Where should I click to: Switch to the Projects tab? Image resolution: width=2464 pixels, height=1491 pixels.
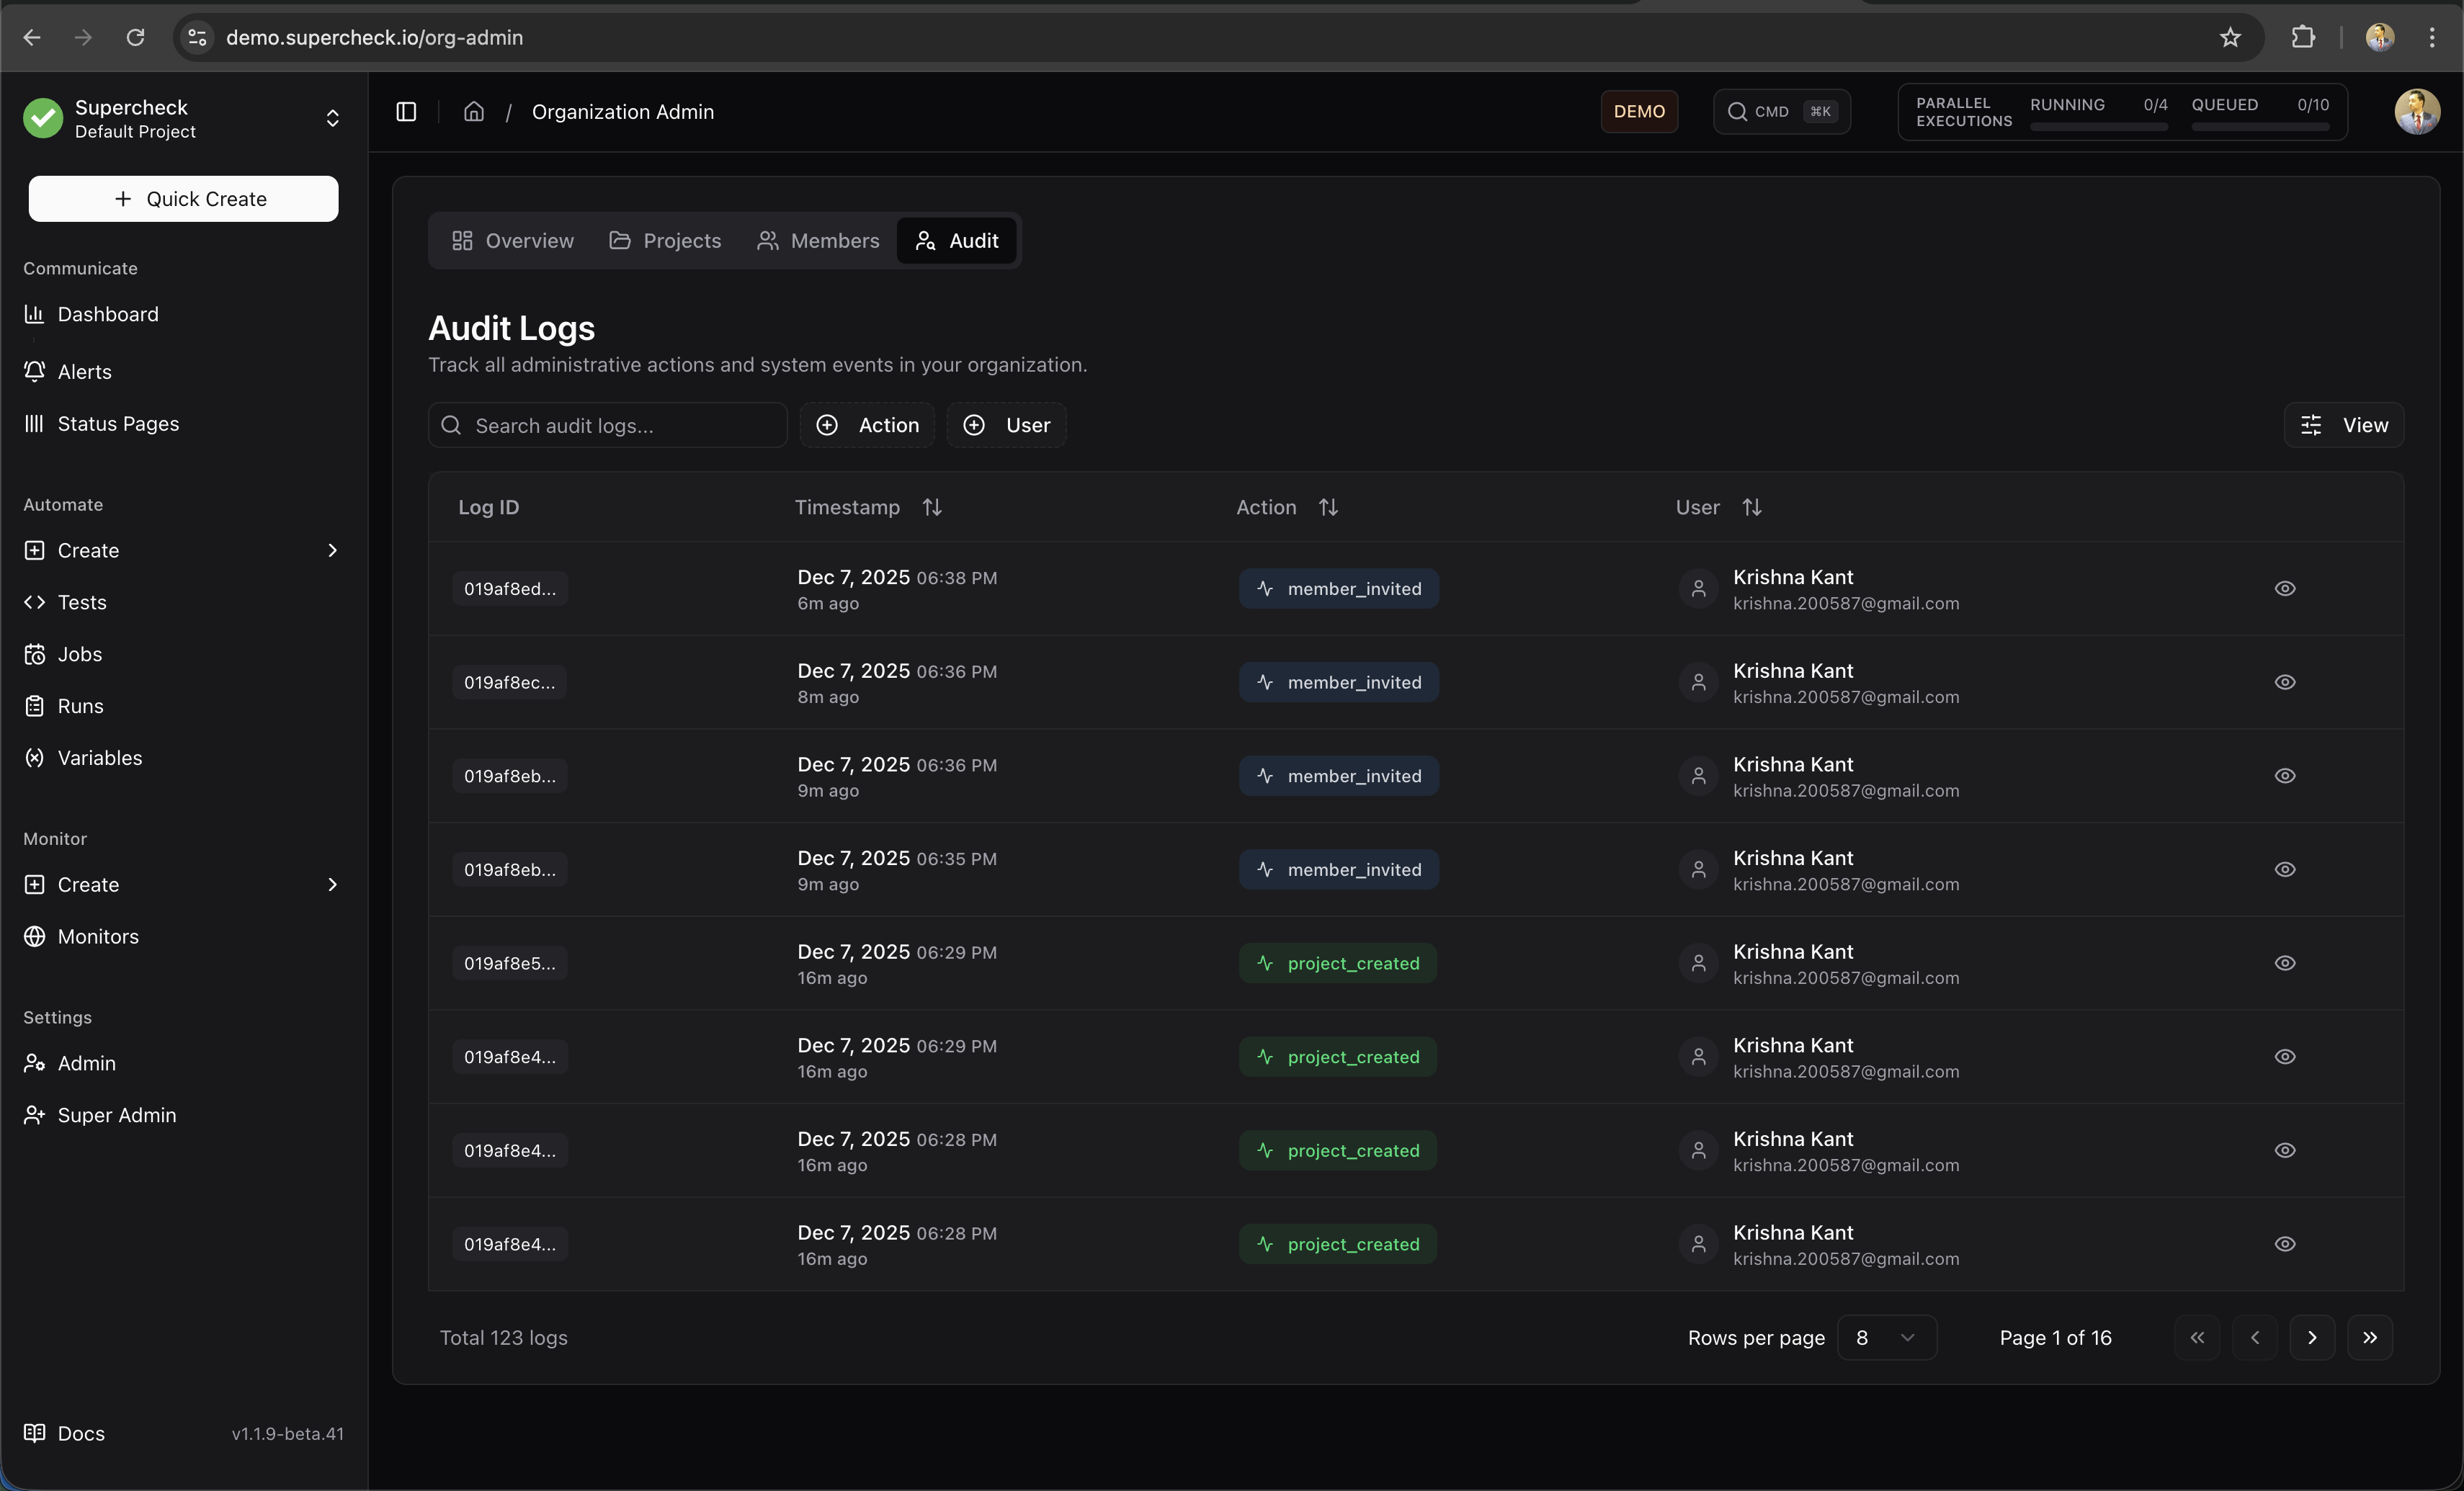coord(665,241)
